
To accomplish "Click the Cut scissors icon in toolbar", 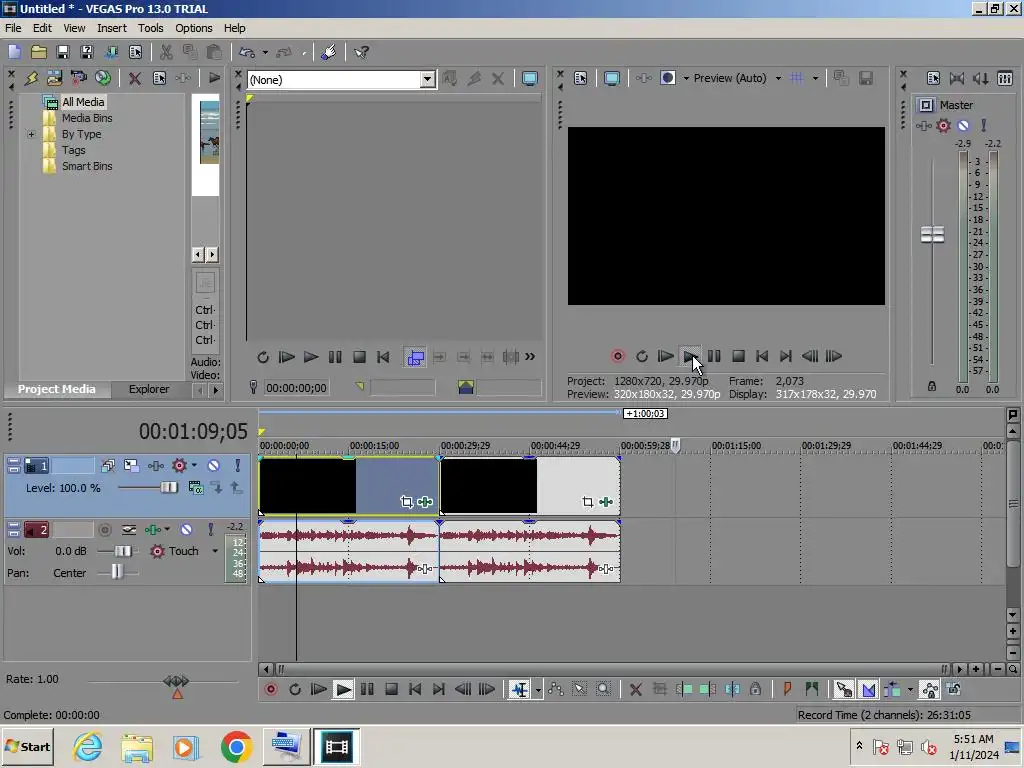I will 166,52.
